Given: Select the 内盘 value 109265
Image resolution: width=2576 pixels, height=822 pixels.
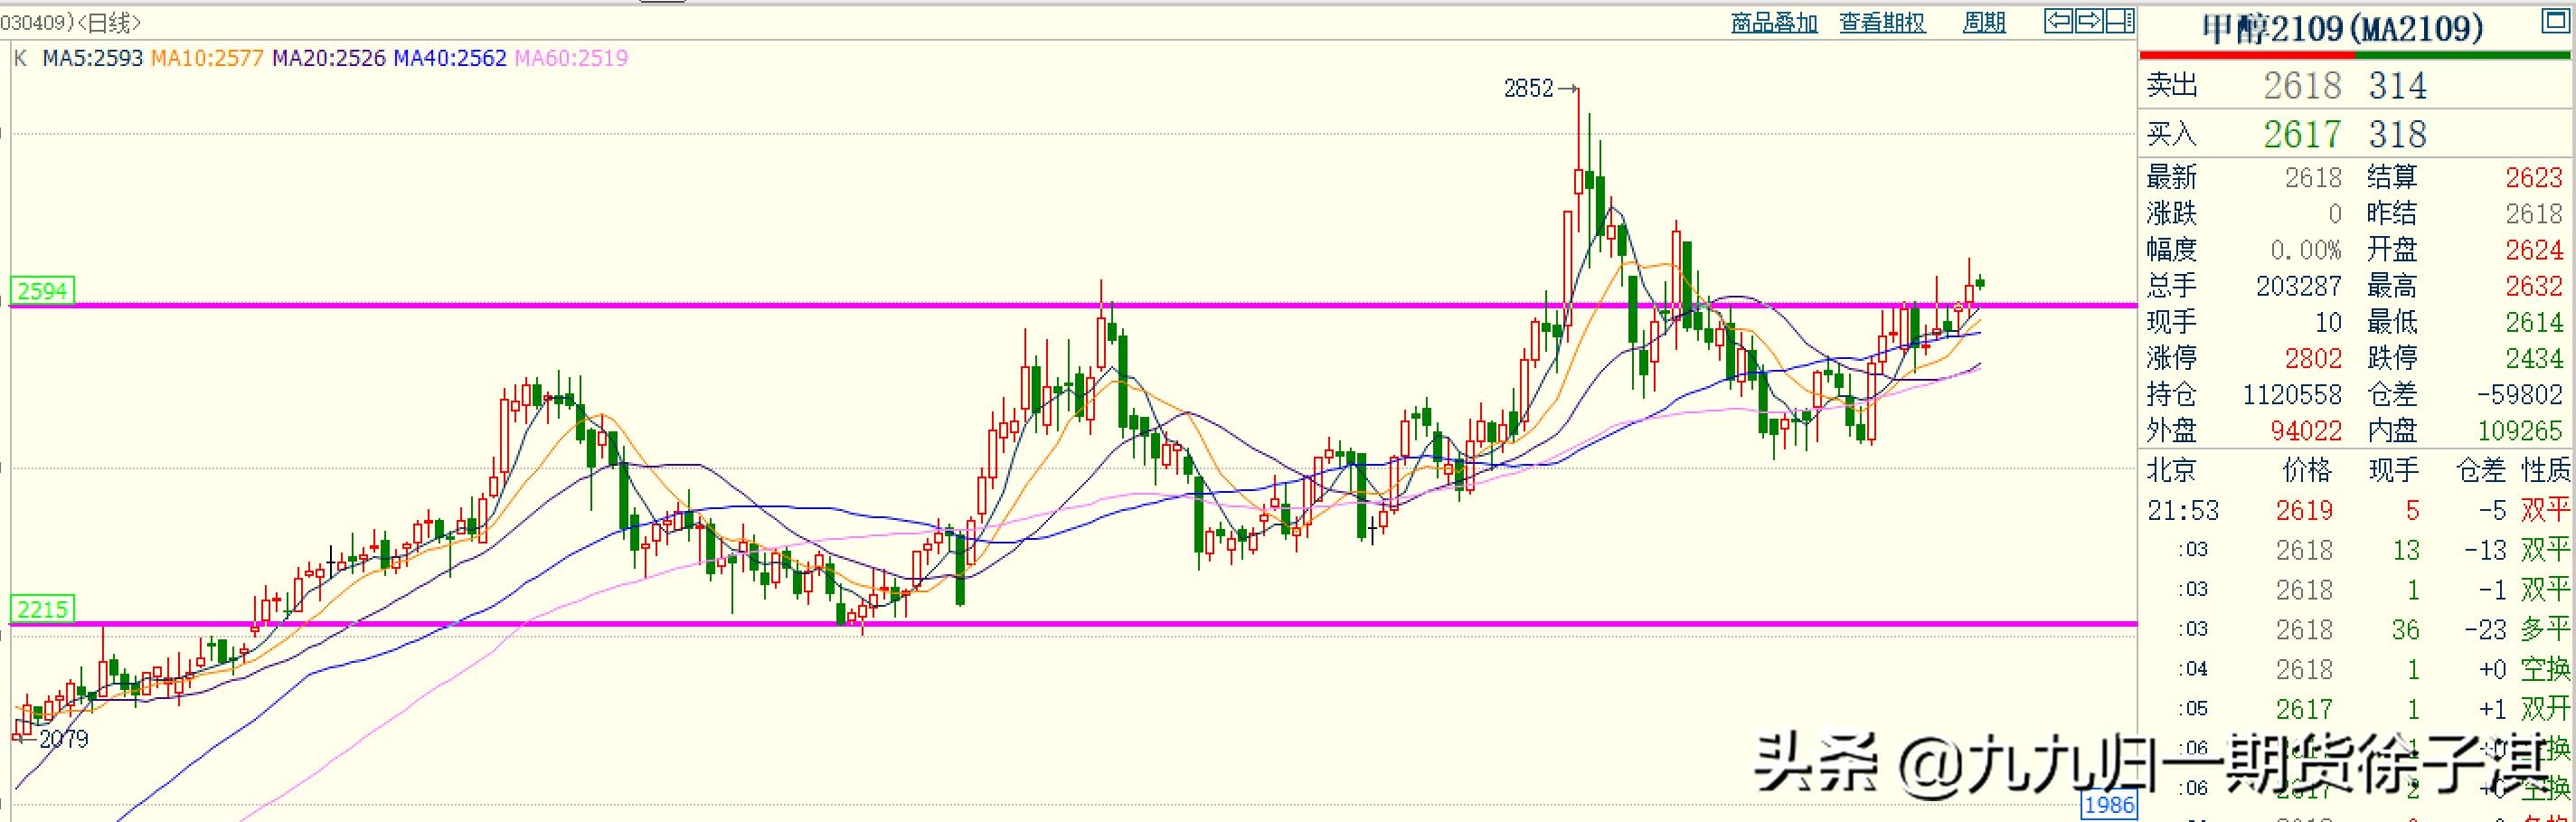Looking at the screenshot, I should click(2520, 430).
